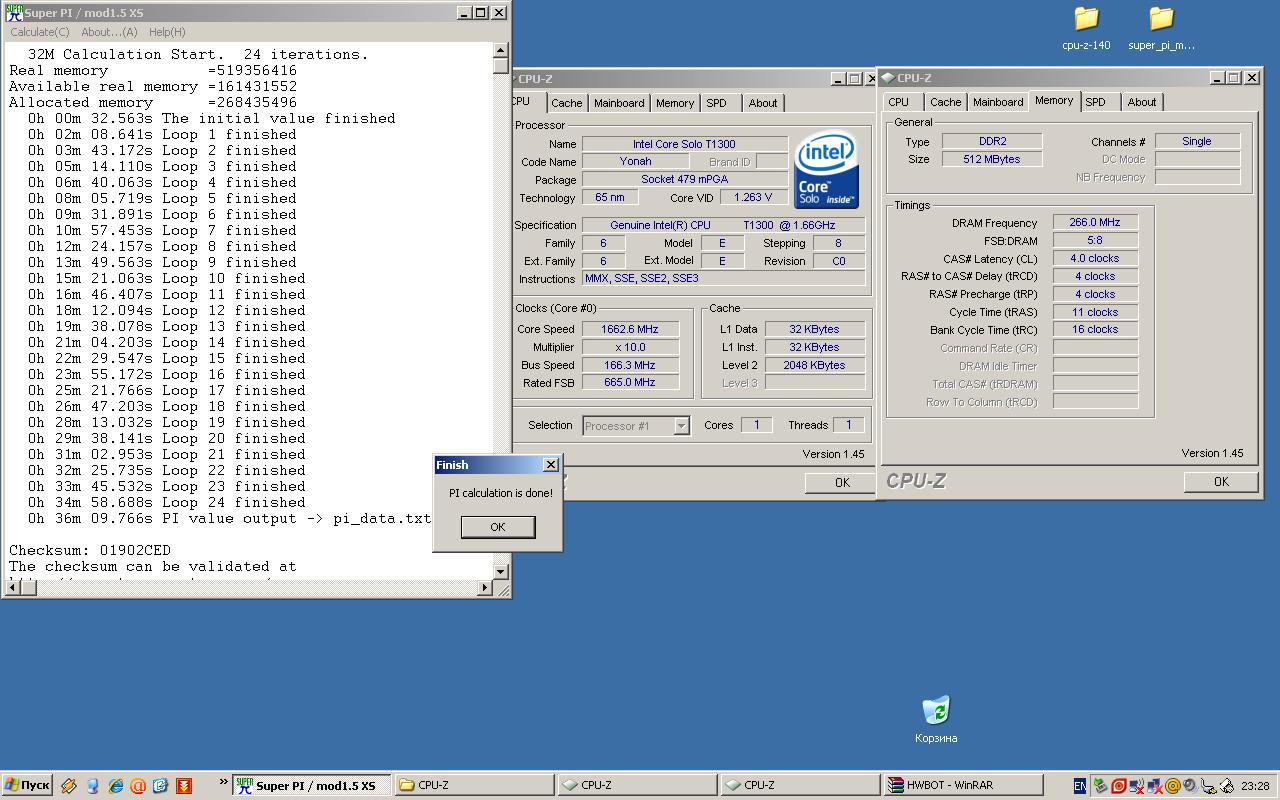Expand the quick launch chevron on taskbar
The height and width of the screenshot is (800, 1280).
(x=222, y=781)
